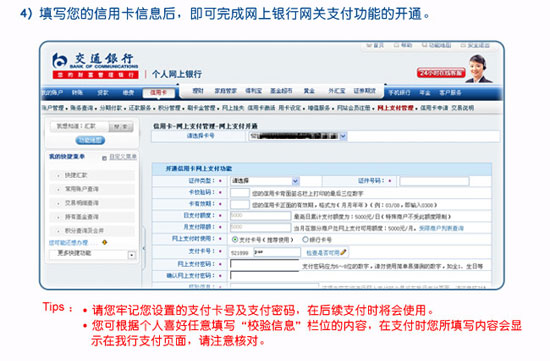Open the 家庭管家 menu

(x=226, y=91)
